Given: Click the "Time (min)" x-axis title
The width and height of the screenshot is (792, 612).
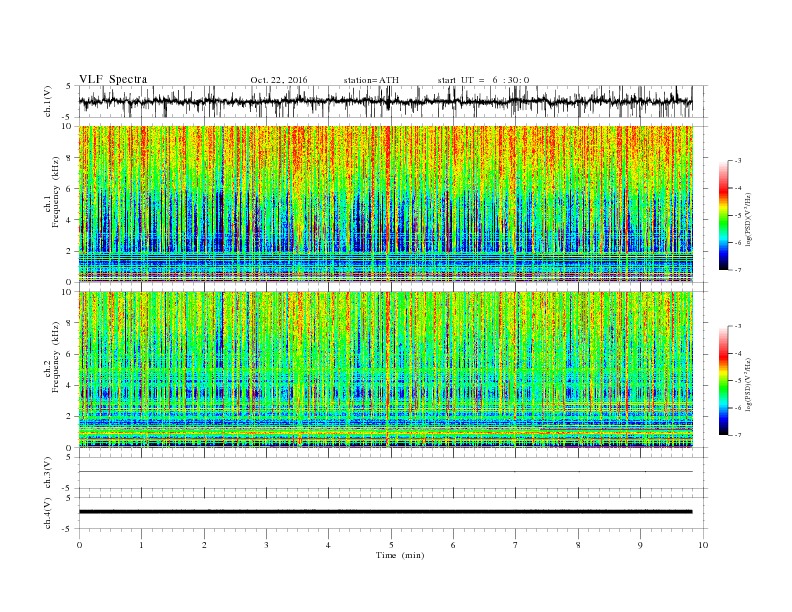Looking at the screenshot, I should 400,555.
